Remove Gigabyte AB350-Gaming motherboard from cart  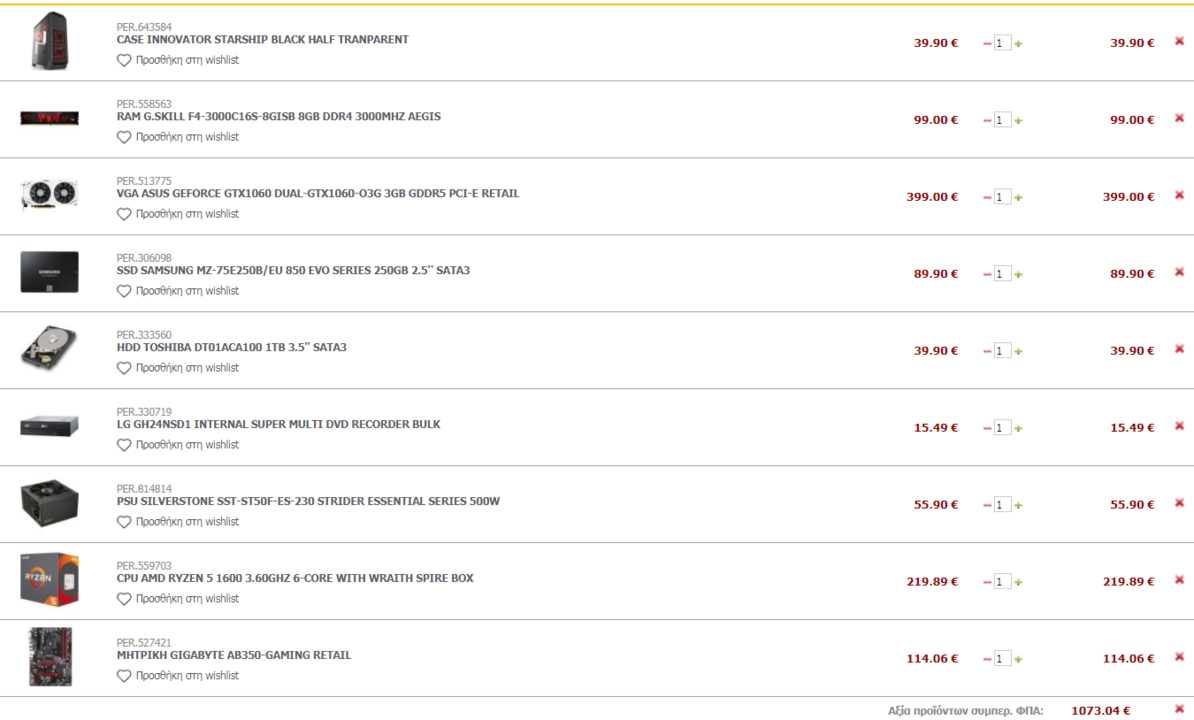(1179, 656)
